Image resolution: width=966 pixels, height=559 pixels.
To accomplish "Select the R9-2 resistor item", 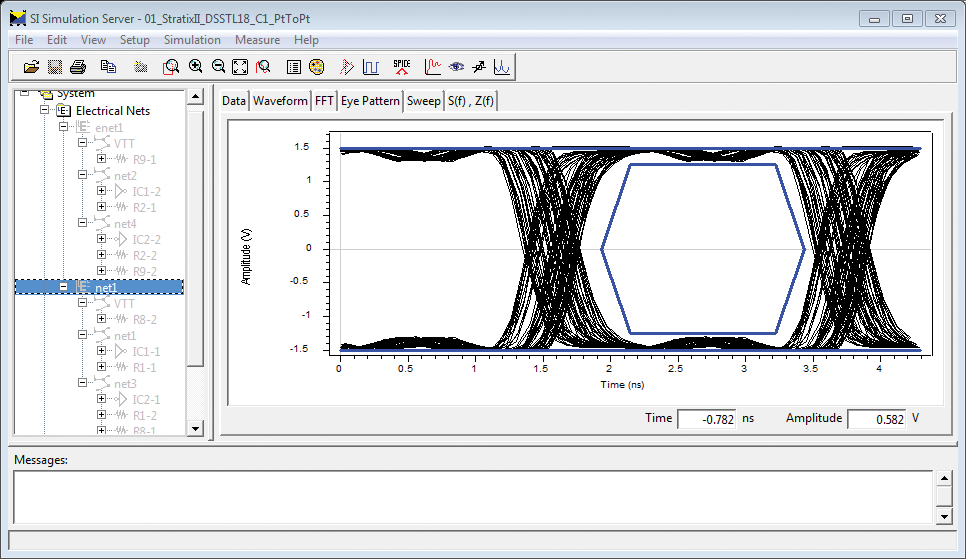I will (144, 272).
